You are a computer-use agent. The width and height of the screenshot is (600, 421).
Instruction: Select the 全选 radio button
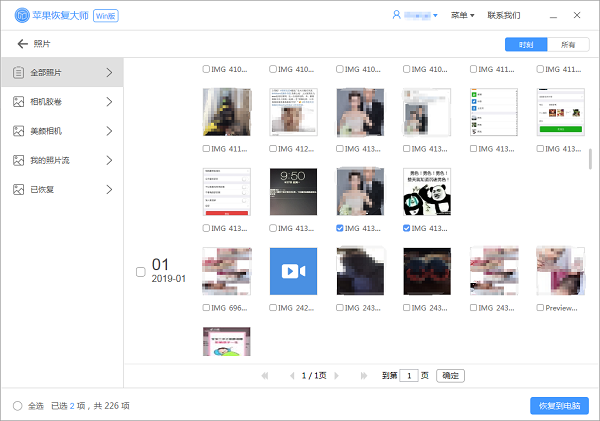coord(18,406)
